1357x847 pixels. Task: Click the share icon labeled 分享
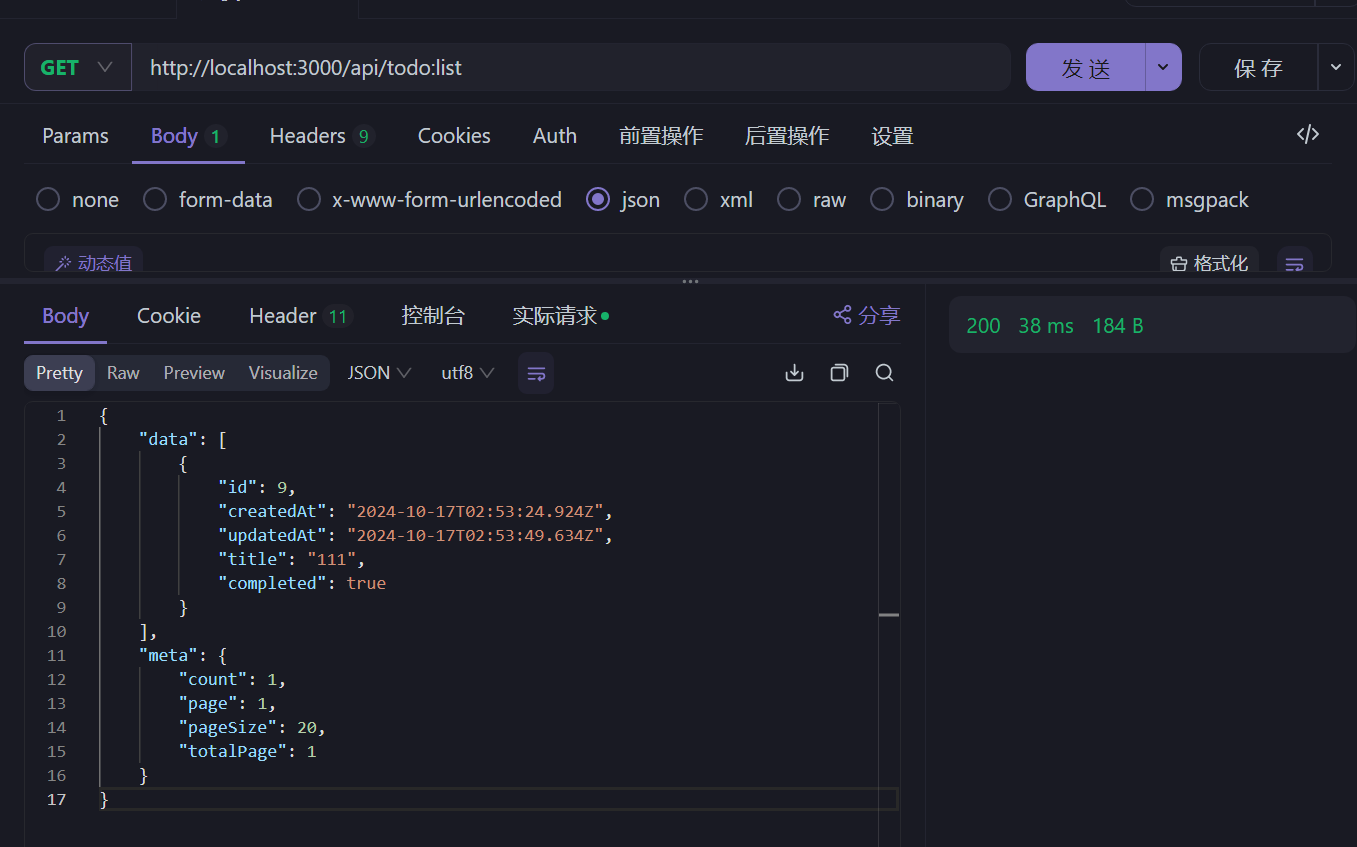click(x=867, y=316)
